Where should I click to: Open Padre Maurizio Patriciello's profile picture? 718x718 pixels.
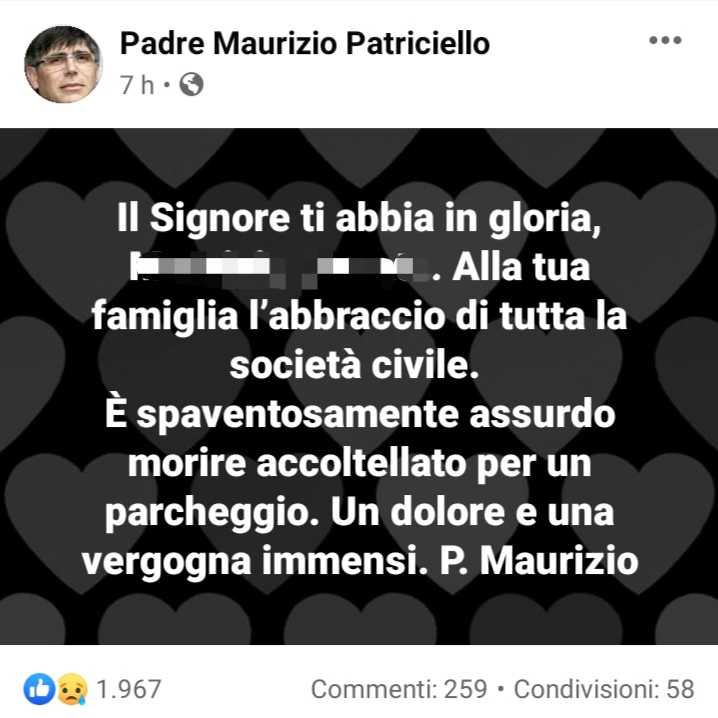tap(63, 64)
